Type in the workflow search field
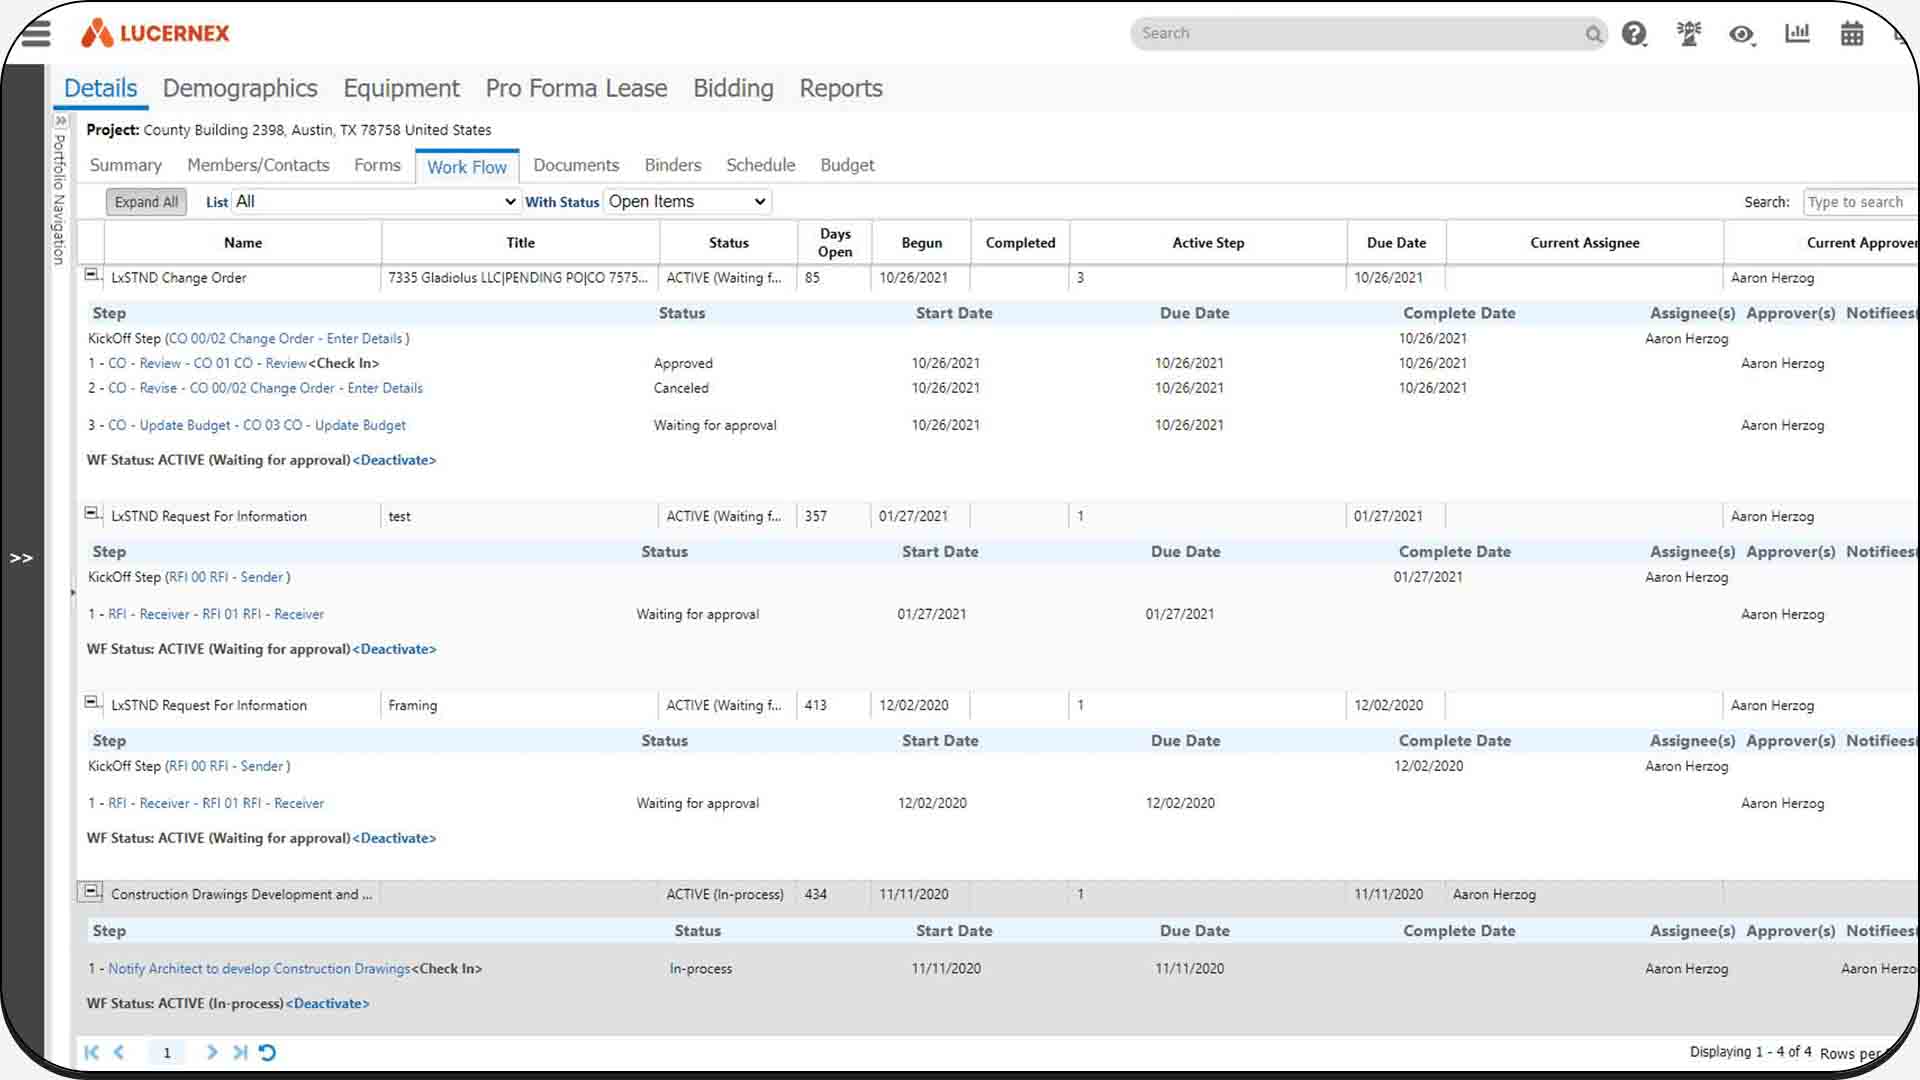1920x1080 pixels. [x=1858, y=201]
